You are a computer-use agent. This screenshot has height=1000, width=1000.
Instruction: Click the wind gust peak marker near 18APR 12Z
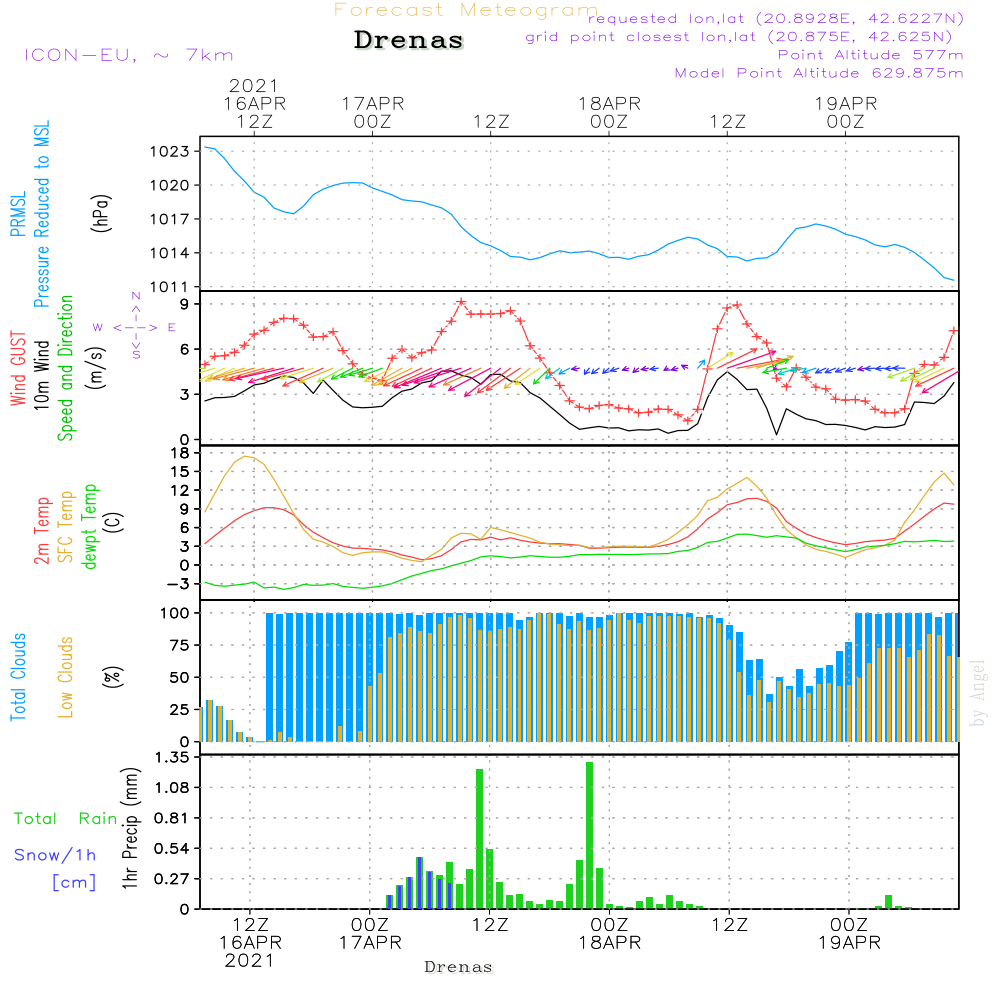coord(738,305)
